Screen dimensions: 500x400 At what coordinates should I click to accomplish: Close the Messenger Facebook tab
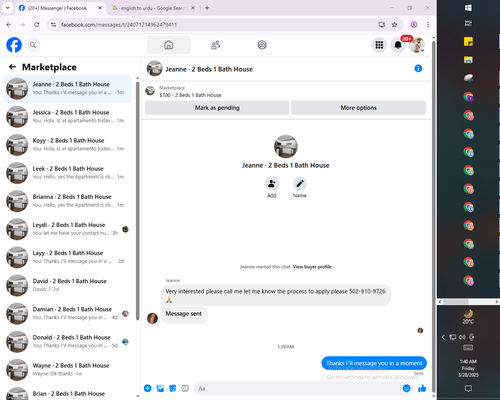click(x=100, y=8)
